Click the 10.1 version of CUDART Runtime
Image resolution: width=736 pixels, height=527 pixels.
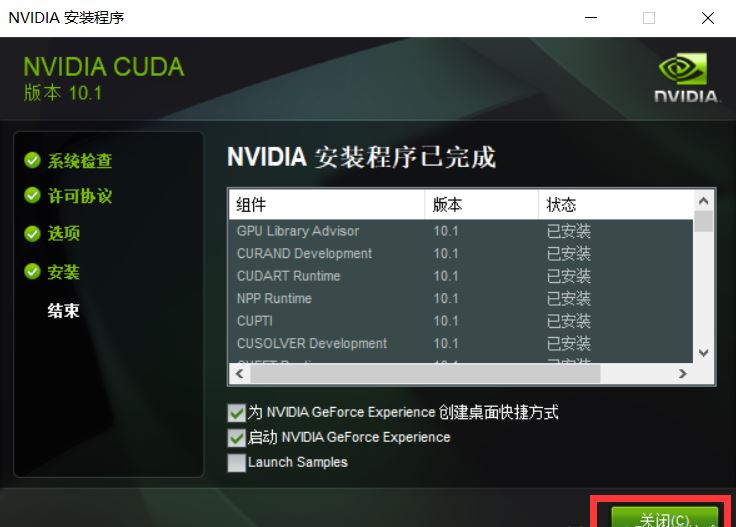[x=445, y=276]
